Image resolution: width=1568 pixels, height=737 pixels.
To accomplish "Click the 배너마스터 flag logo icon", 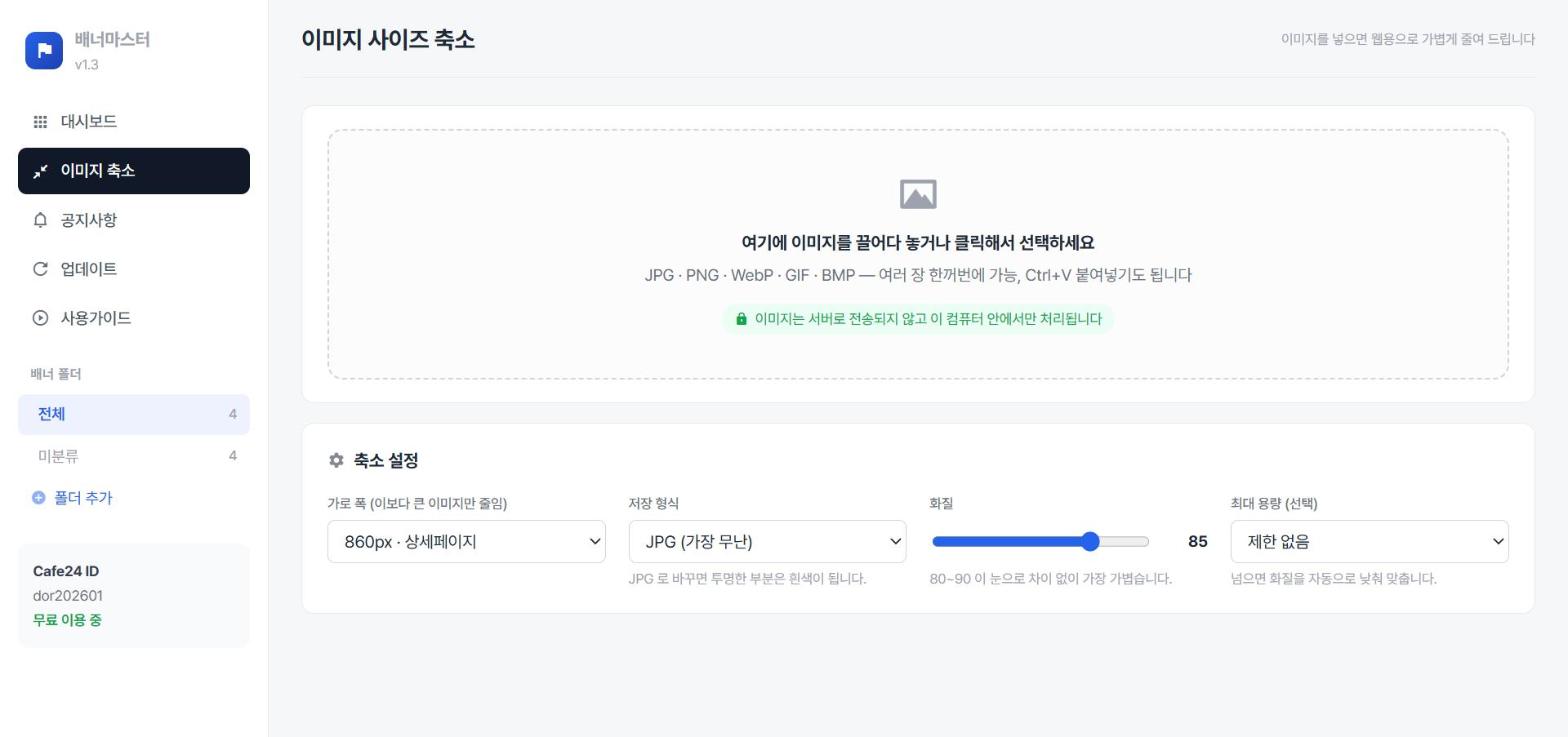I will 44,51.
